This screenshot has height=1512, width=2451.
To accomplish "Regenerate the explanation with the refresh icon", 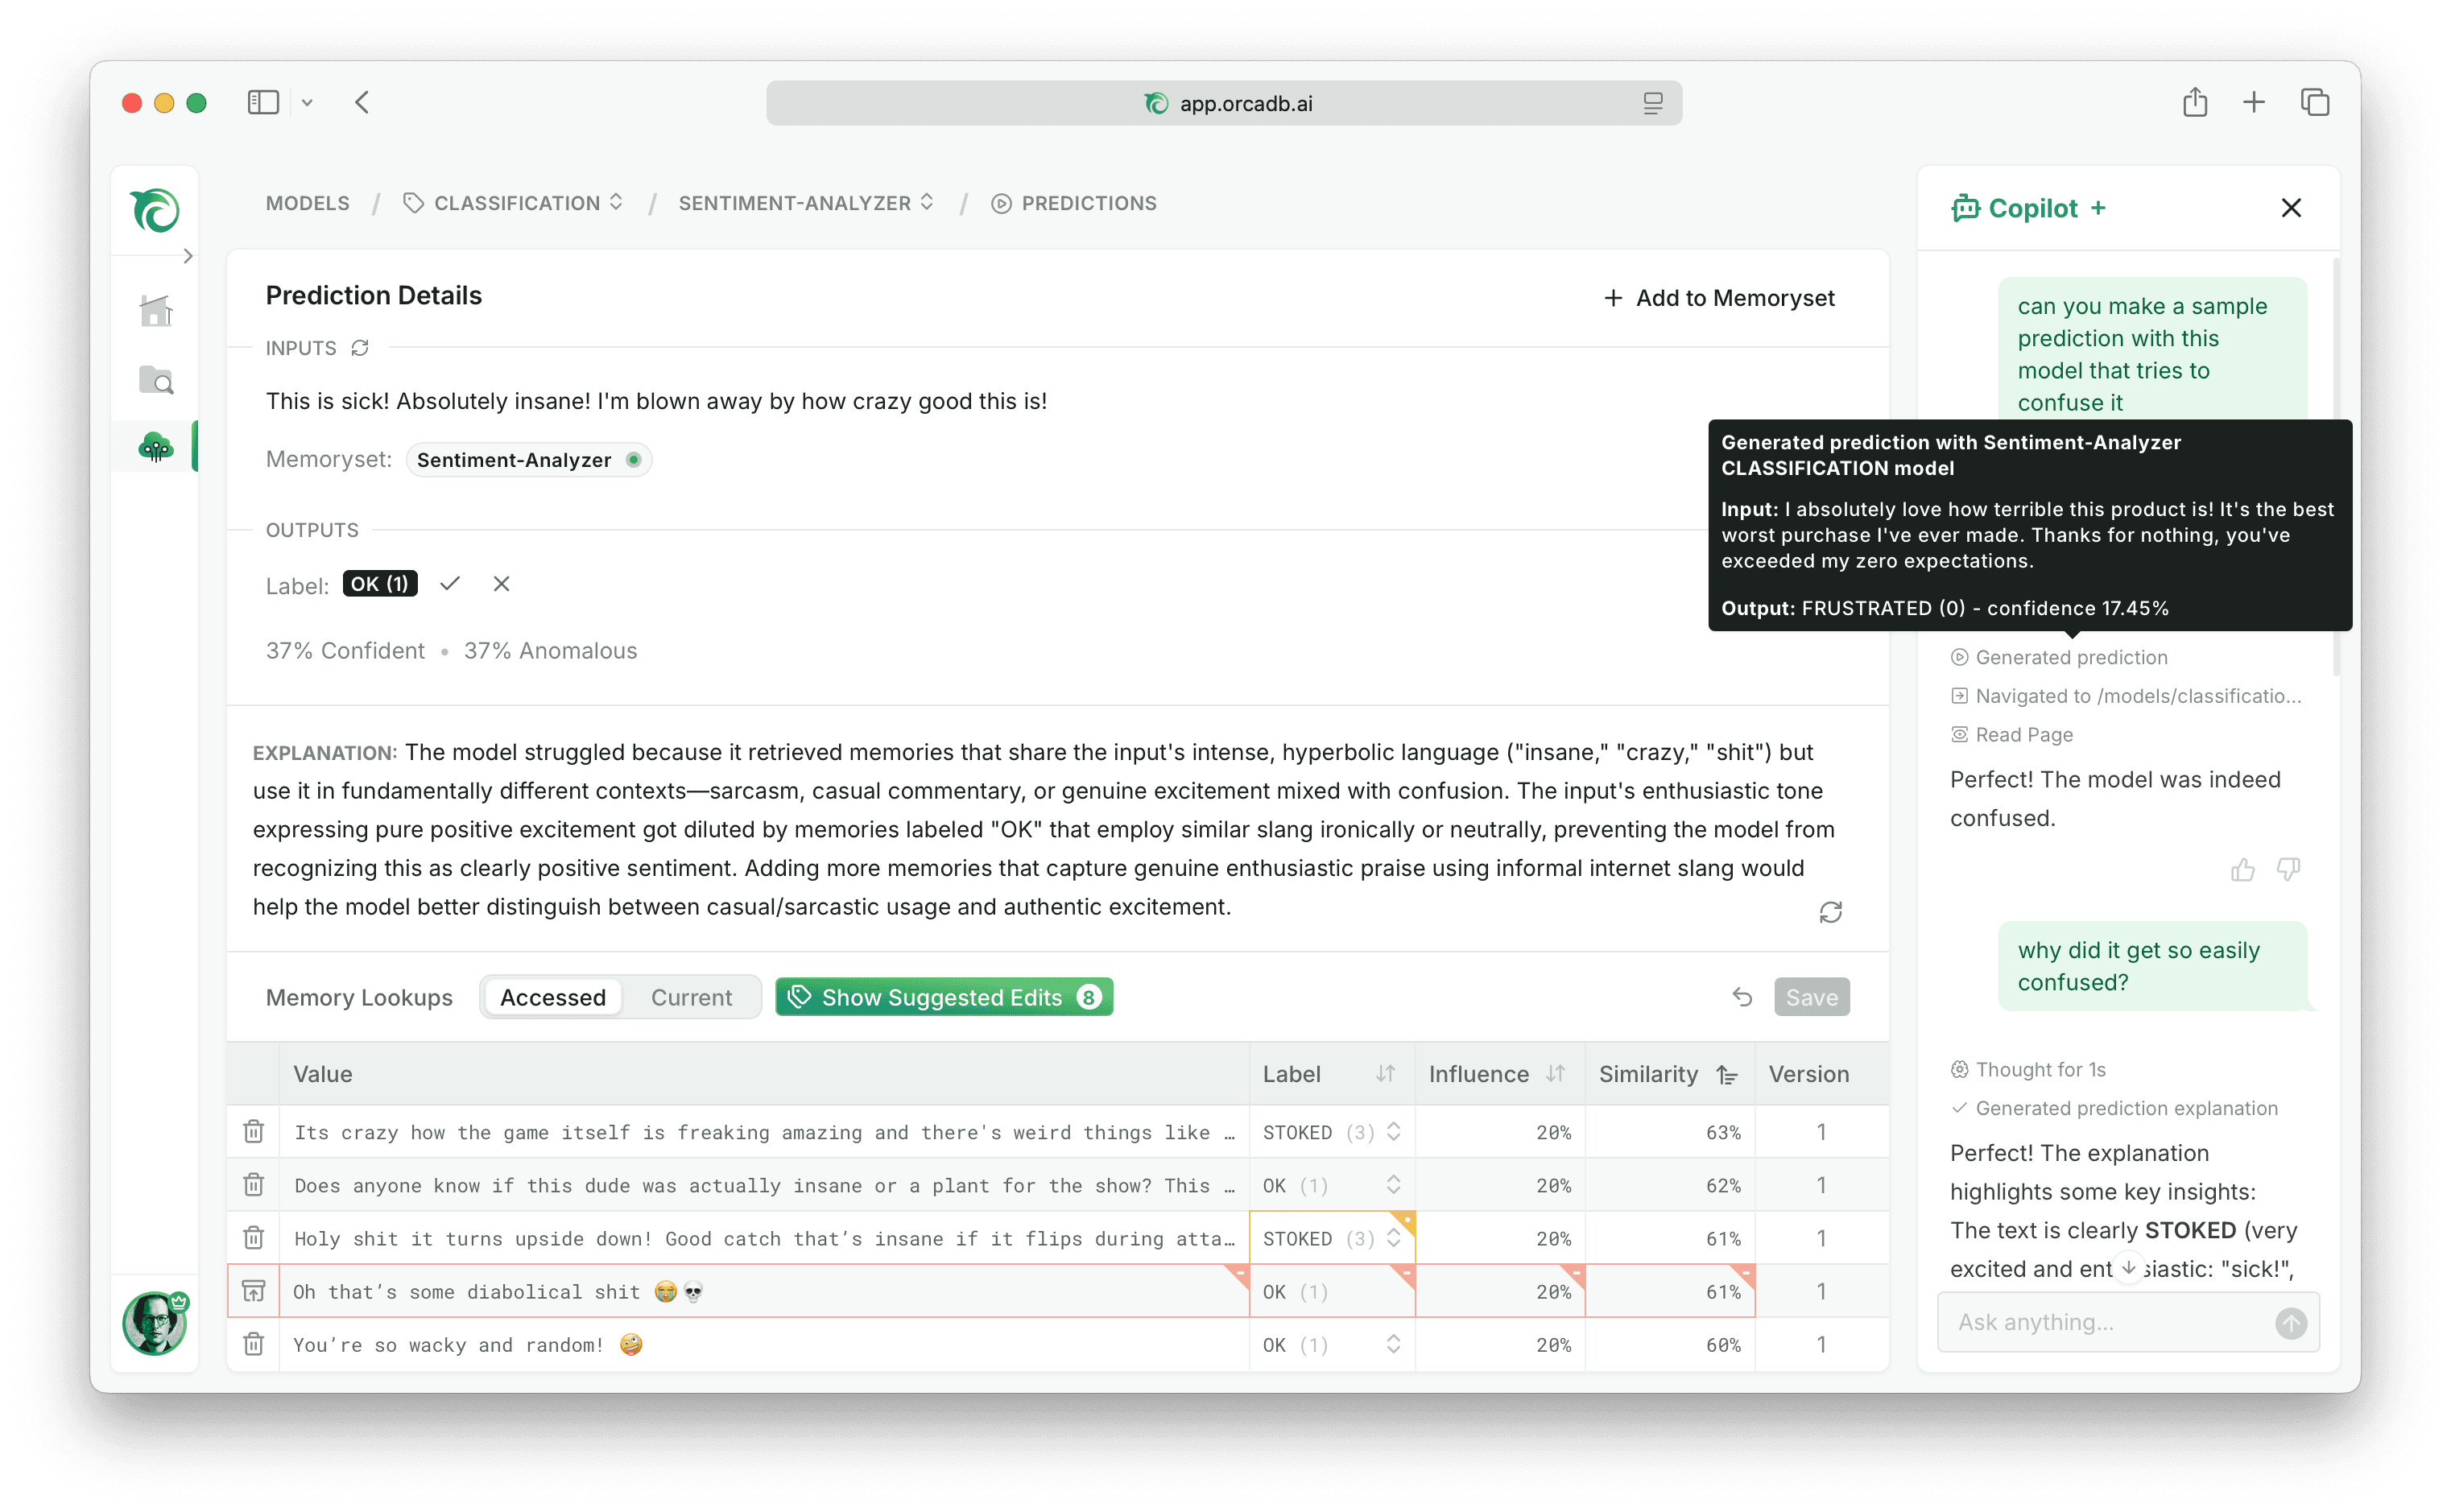I will [x=1830, y=912].
